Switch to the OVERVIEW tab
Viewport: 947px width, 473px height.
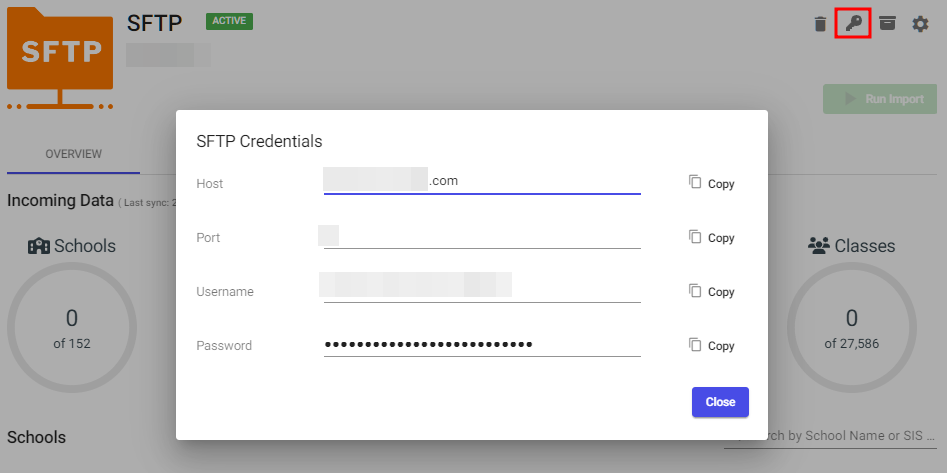[x=74, y=154]
